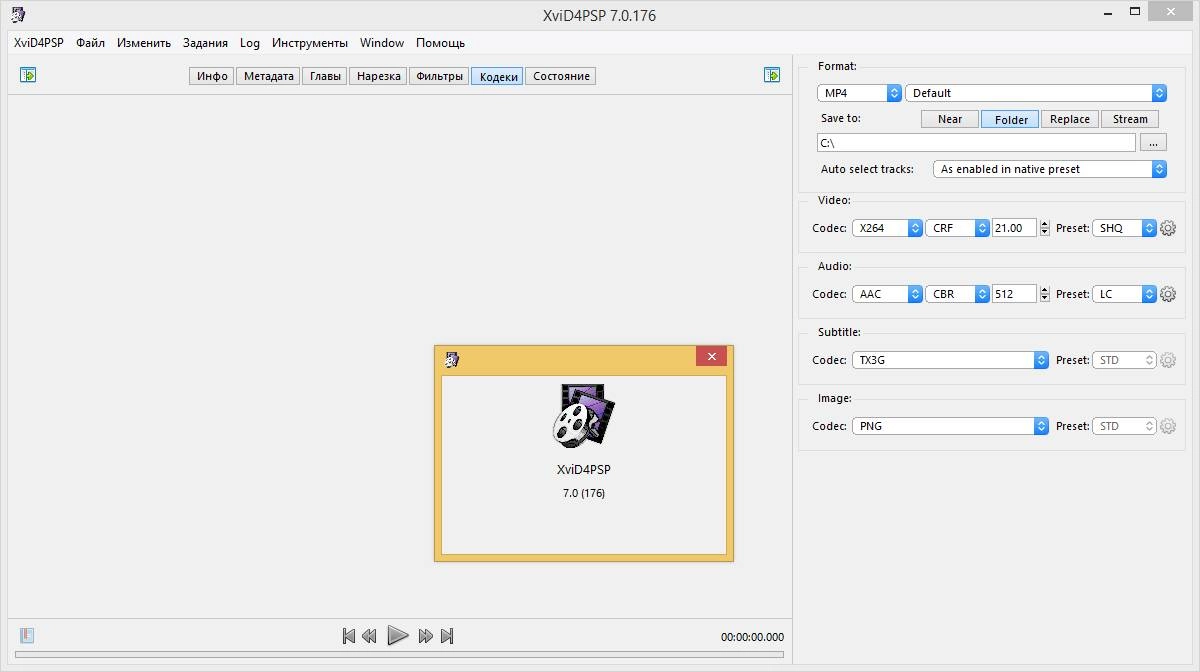Open the Файл menu
1200x672 pixels.
pos(90,43)
